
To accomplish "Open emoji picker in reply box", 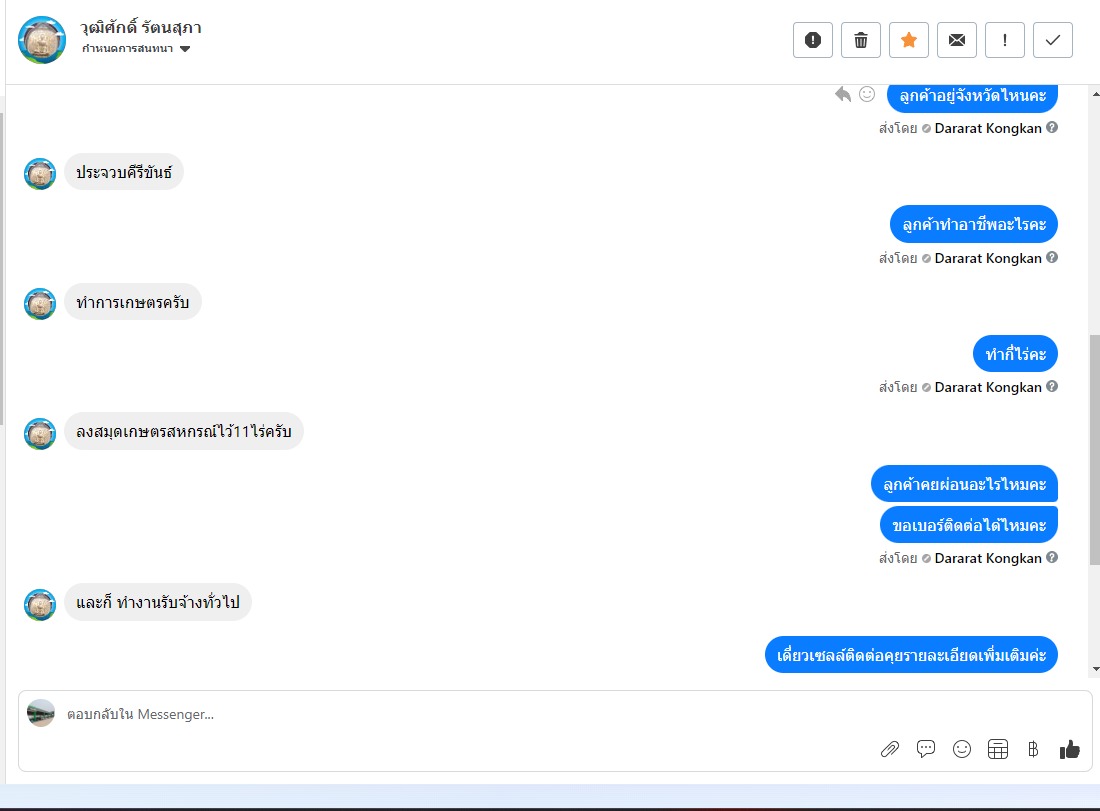I will tap(962, 749).
